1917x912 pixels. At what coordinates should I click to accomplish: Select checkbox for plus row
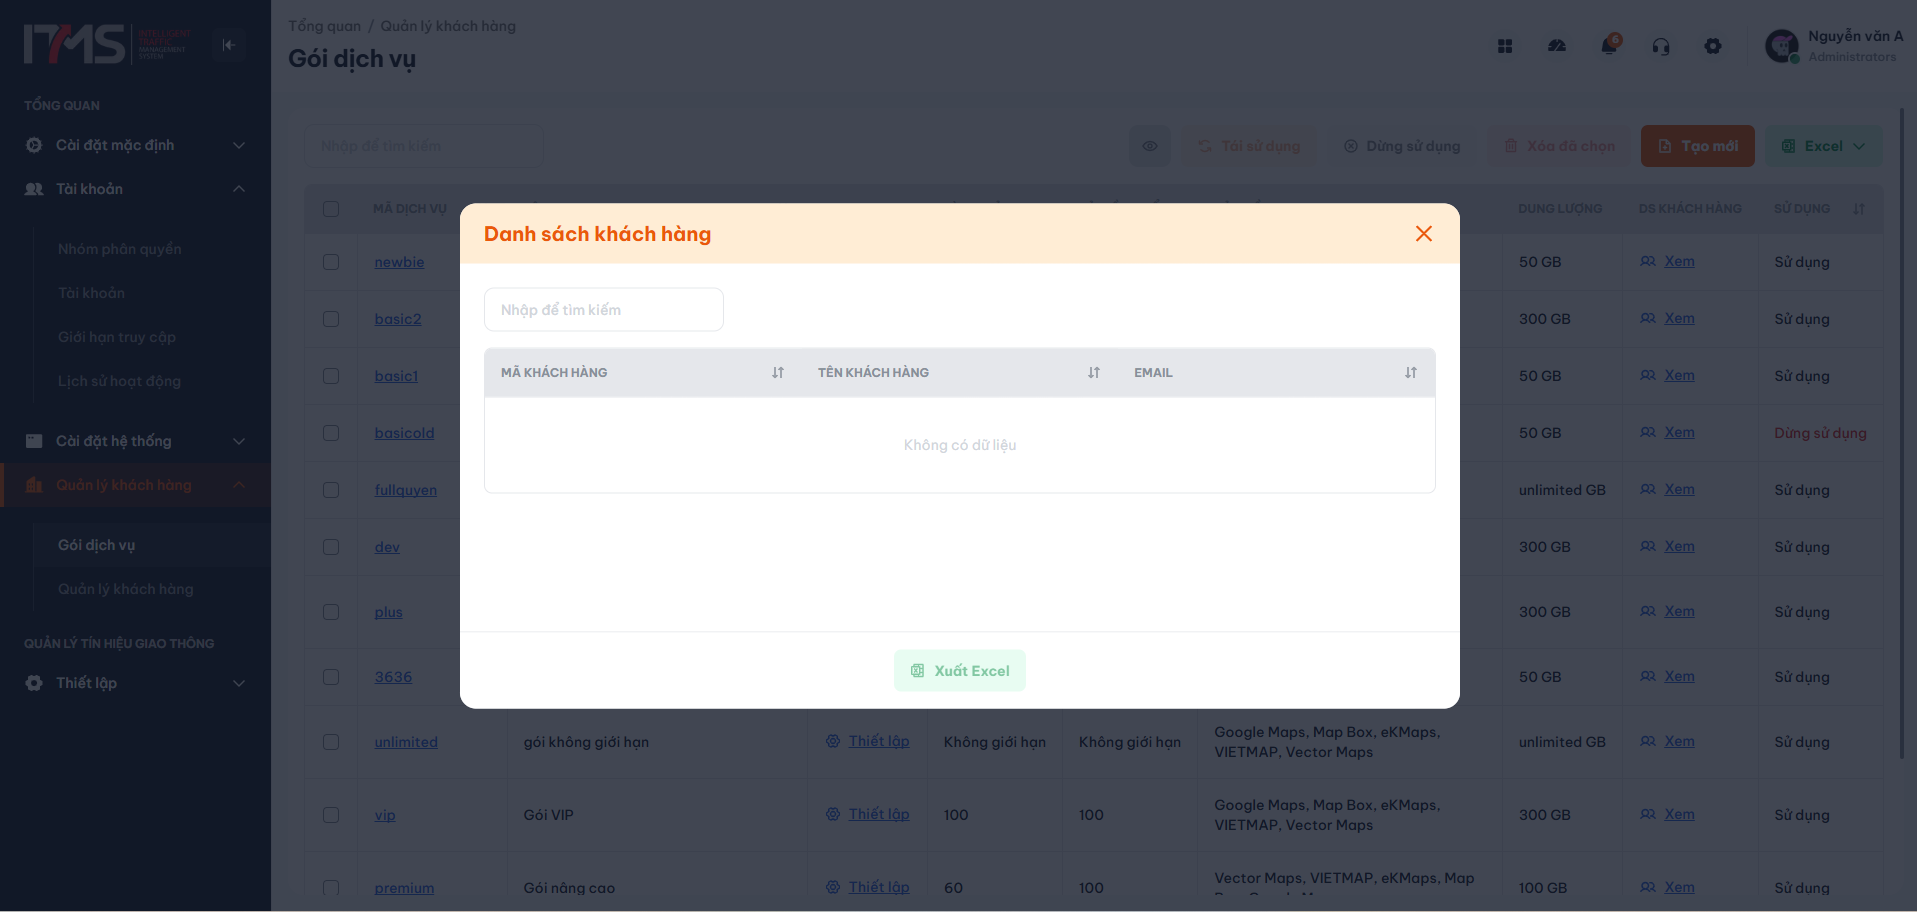point(331,612)
